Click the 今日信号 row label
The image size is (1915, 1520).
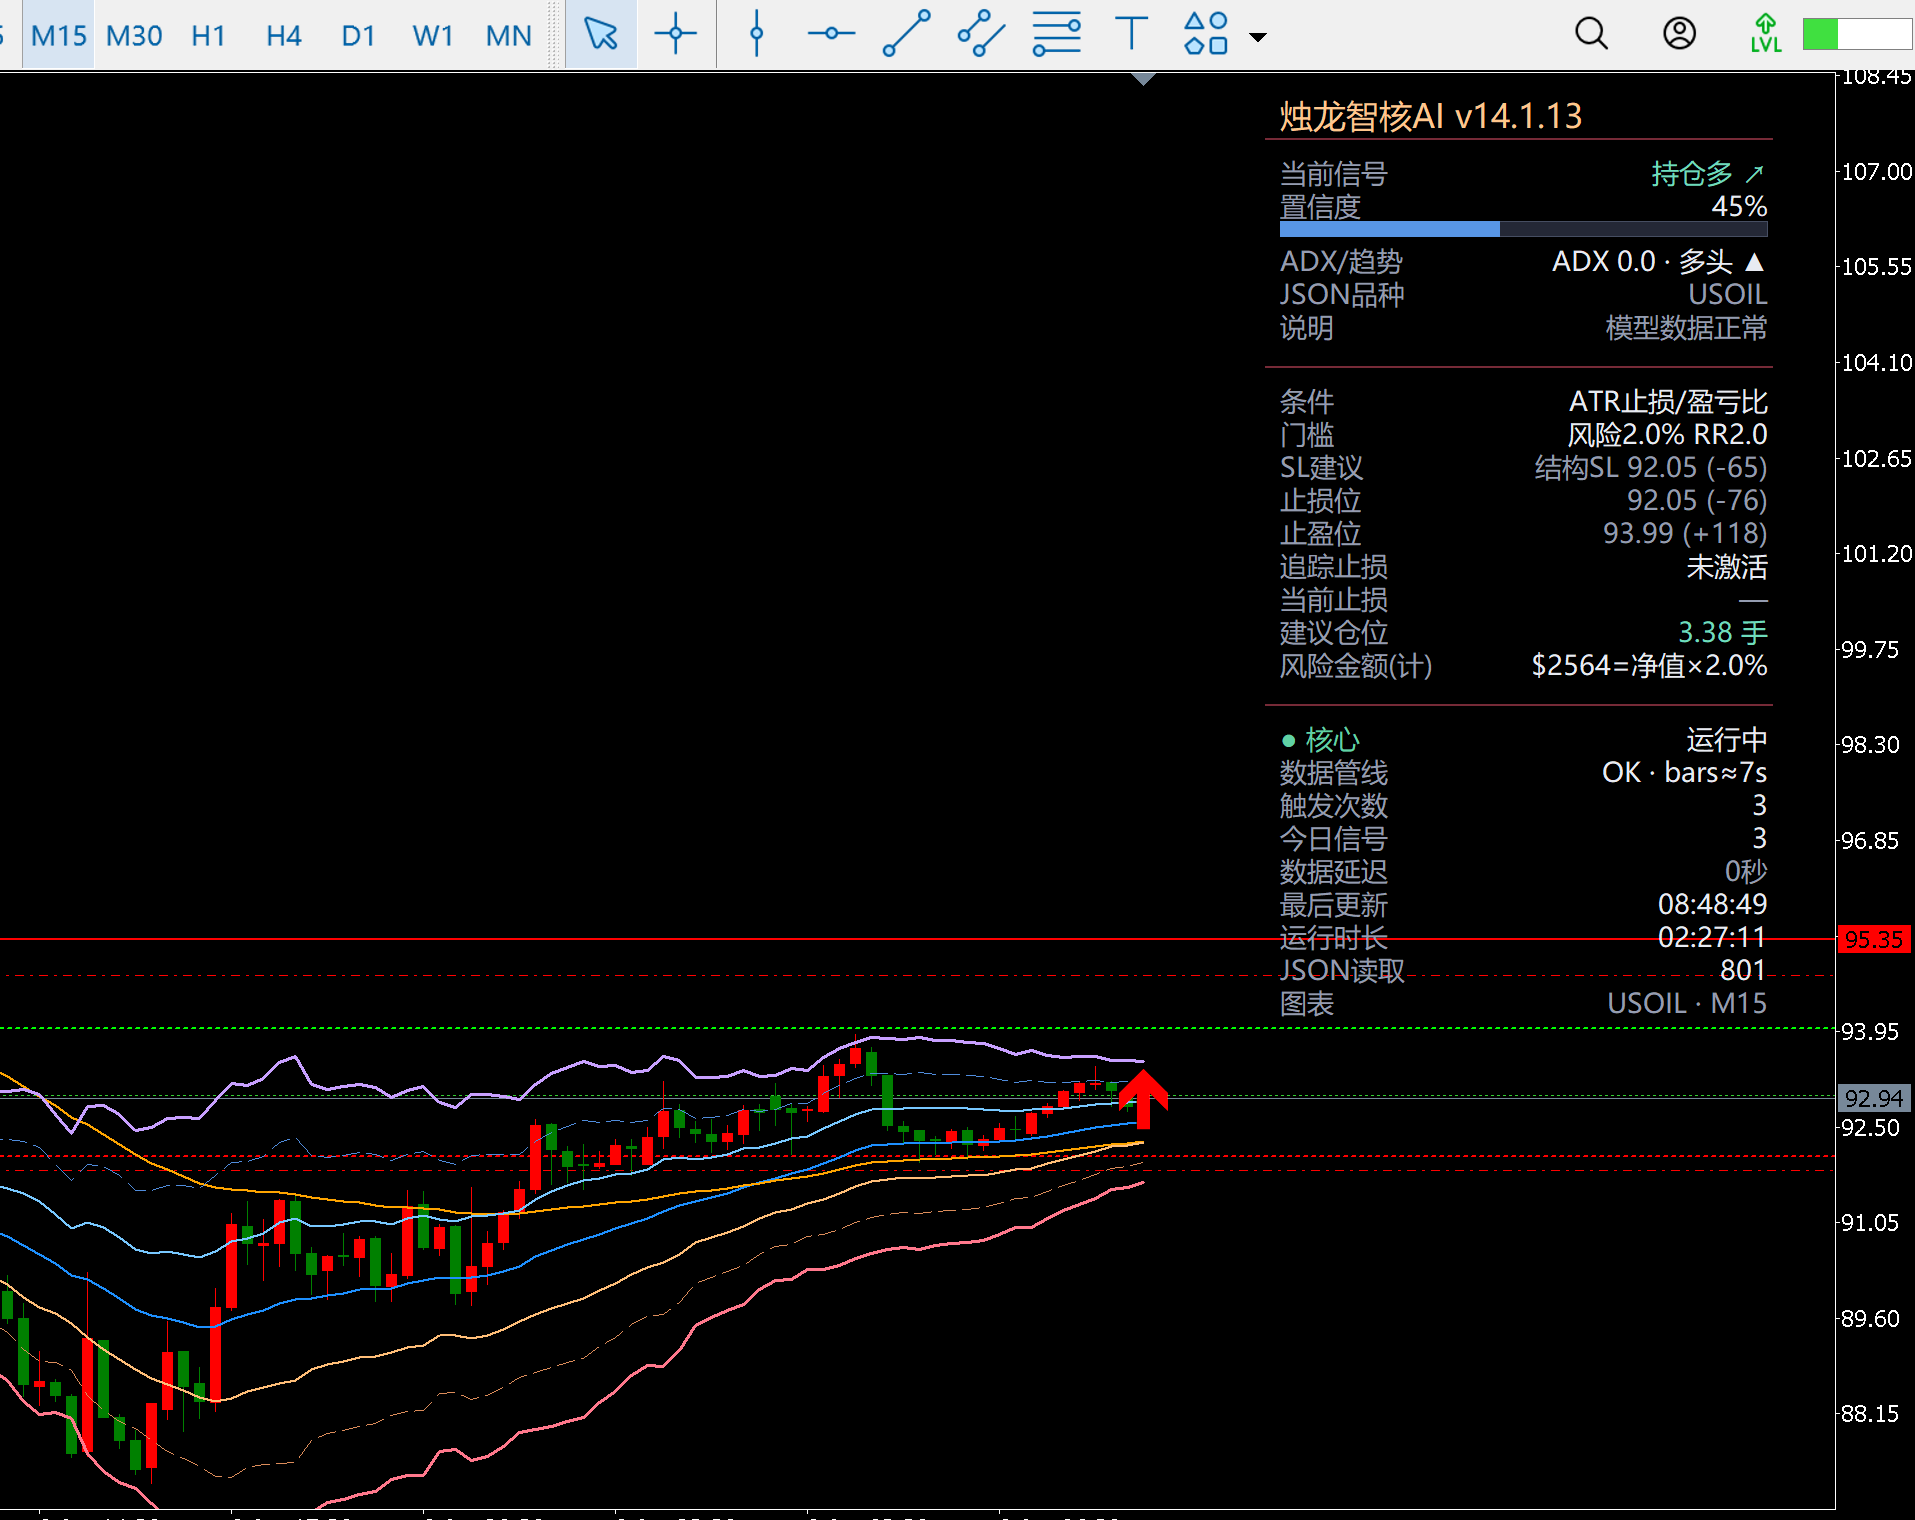click(x=1334, y=839)
